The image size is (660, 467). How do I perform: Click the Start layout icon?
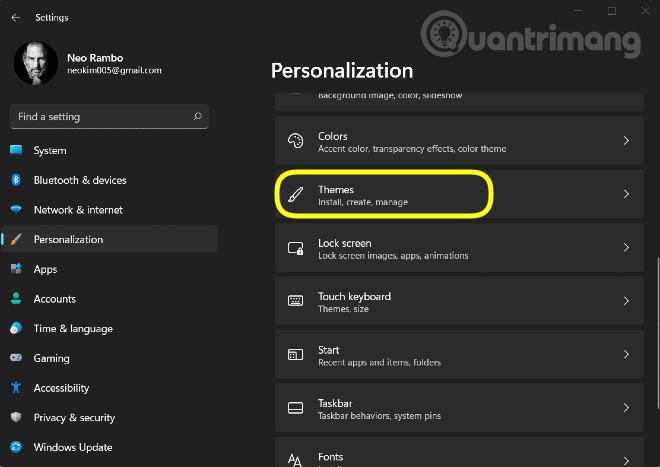point(295,355)
